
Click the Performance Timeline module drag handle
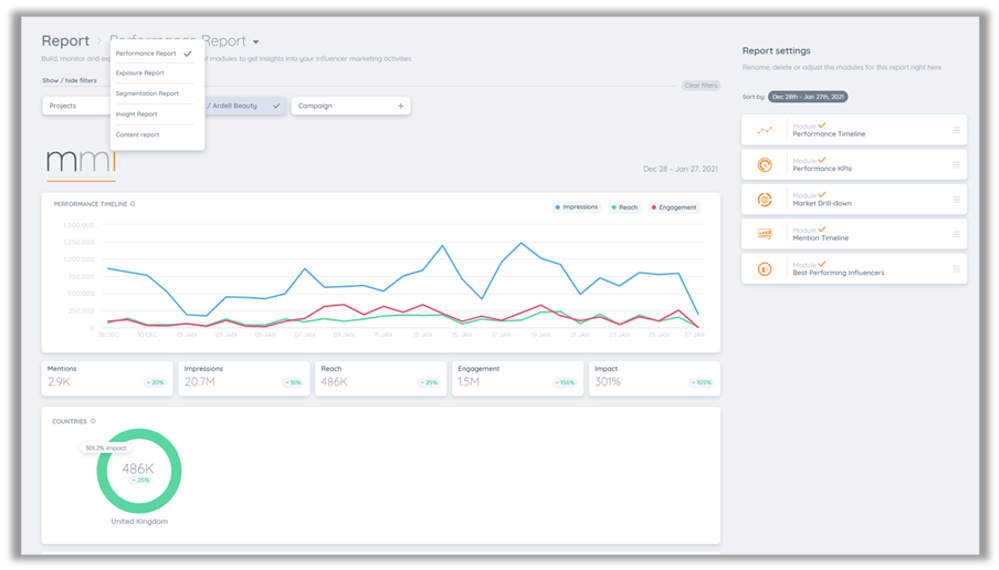956,130
